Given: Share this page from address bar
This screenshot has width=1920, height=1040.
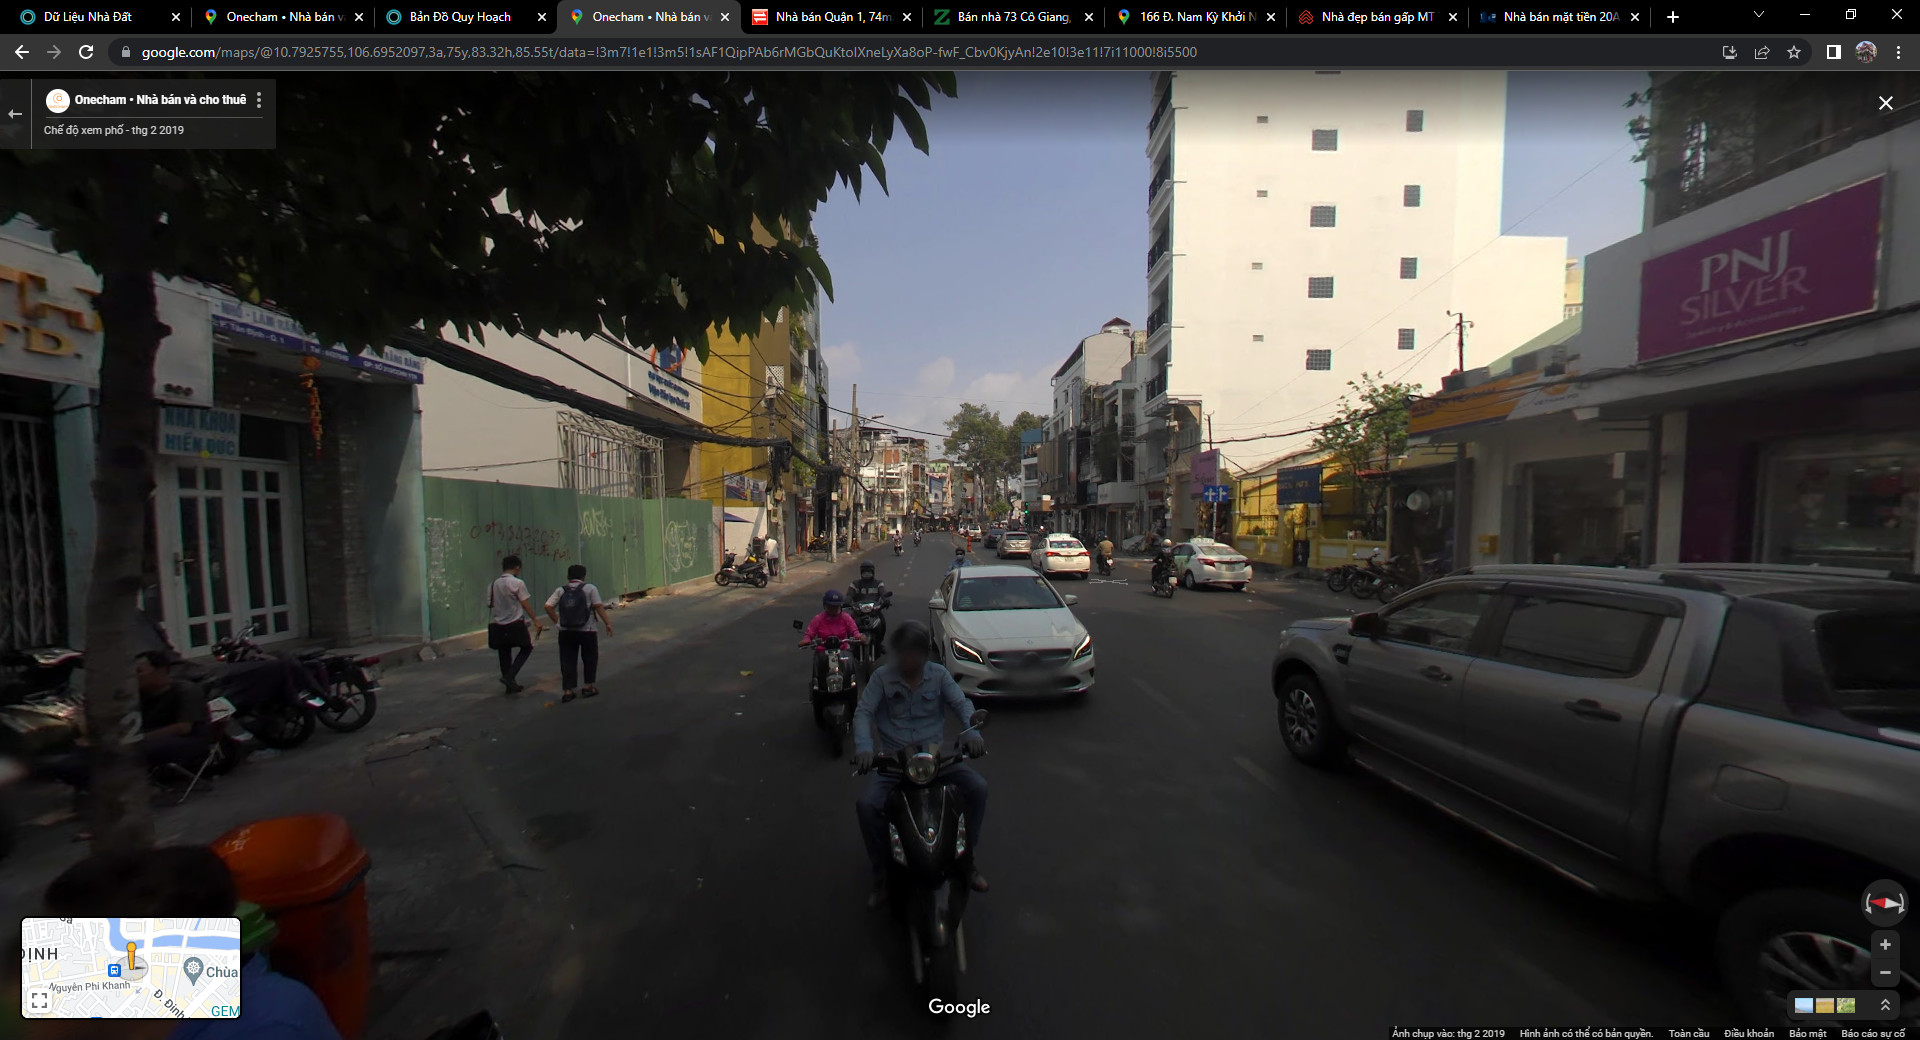Looking at the screenshot, I should [1762, 52].
